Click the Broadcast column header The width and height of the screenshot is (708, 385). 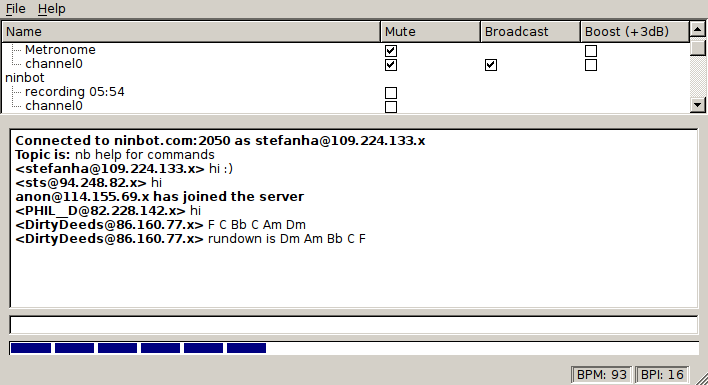pos(530,32)
